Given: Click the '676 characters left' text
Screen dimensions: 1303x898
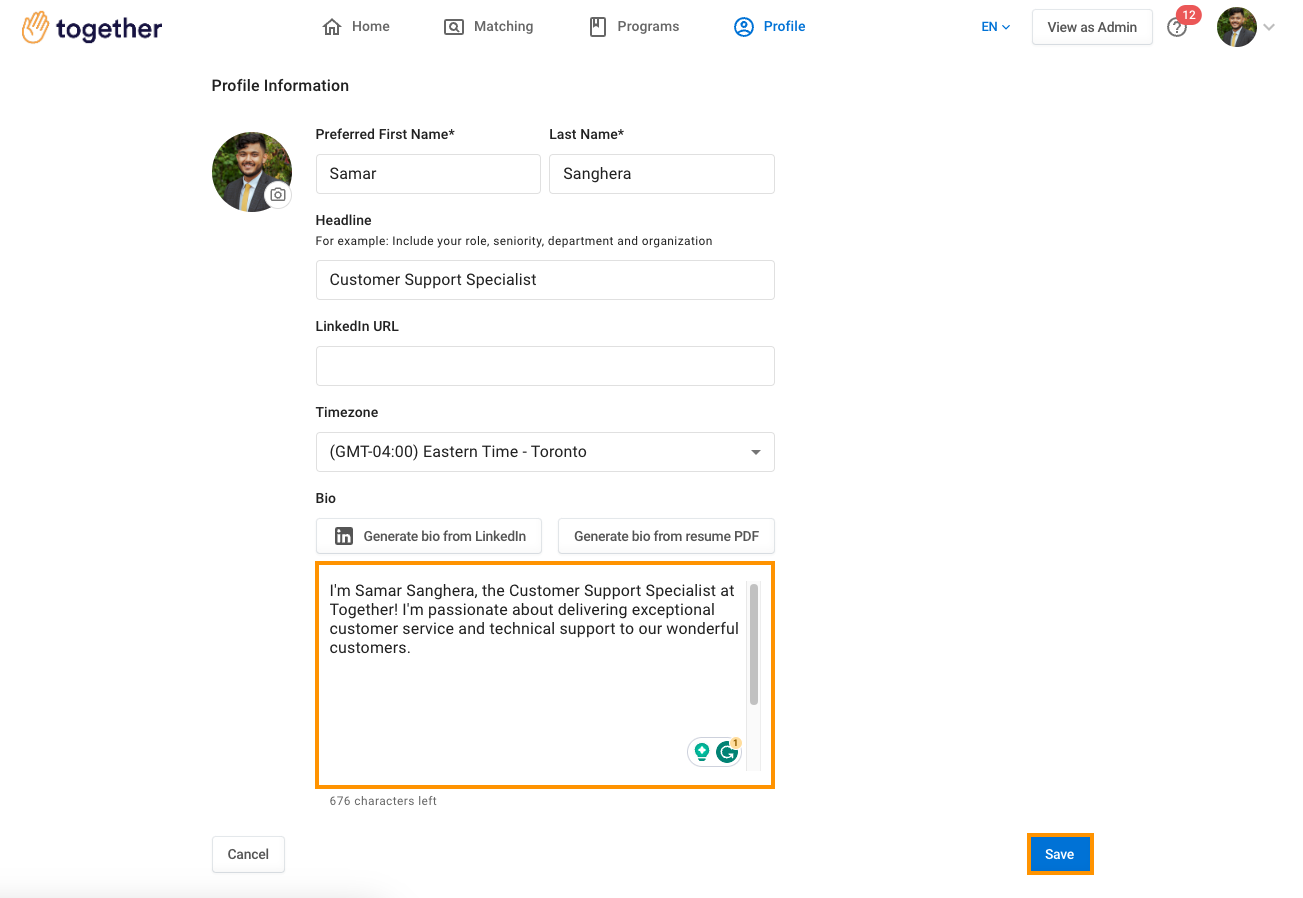Looking at the screenshot, I should tap(383, 801).
